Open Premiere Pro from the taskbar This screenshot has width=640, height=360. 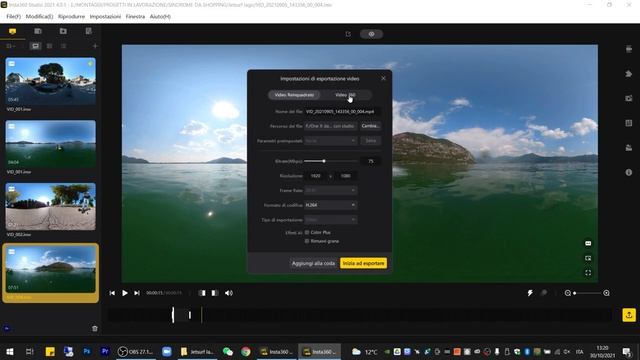click(105, 351)
